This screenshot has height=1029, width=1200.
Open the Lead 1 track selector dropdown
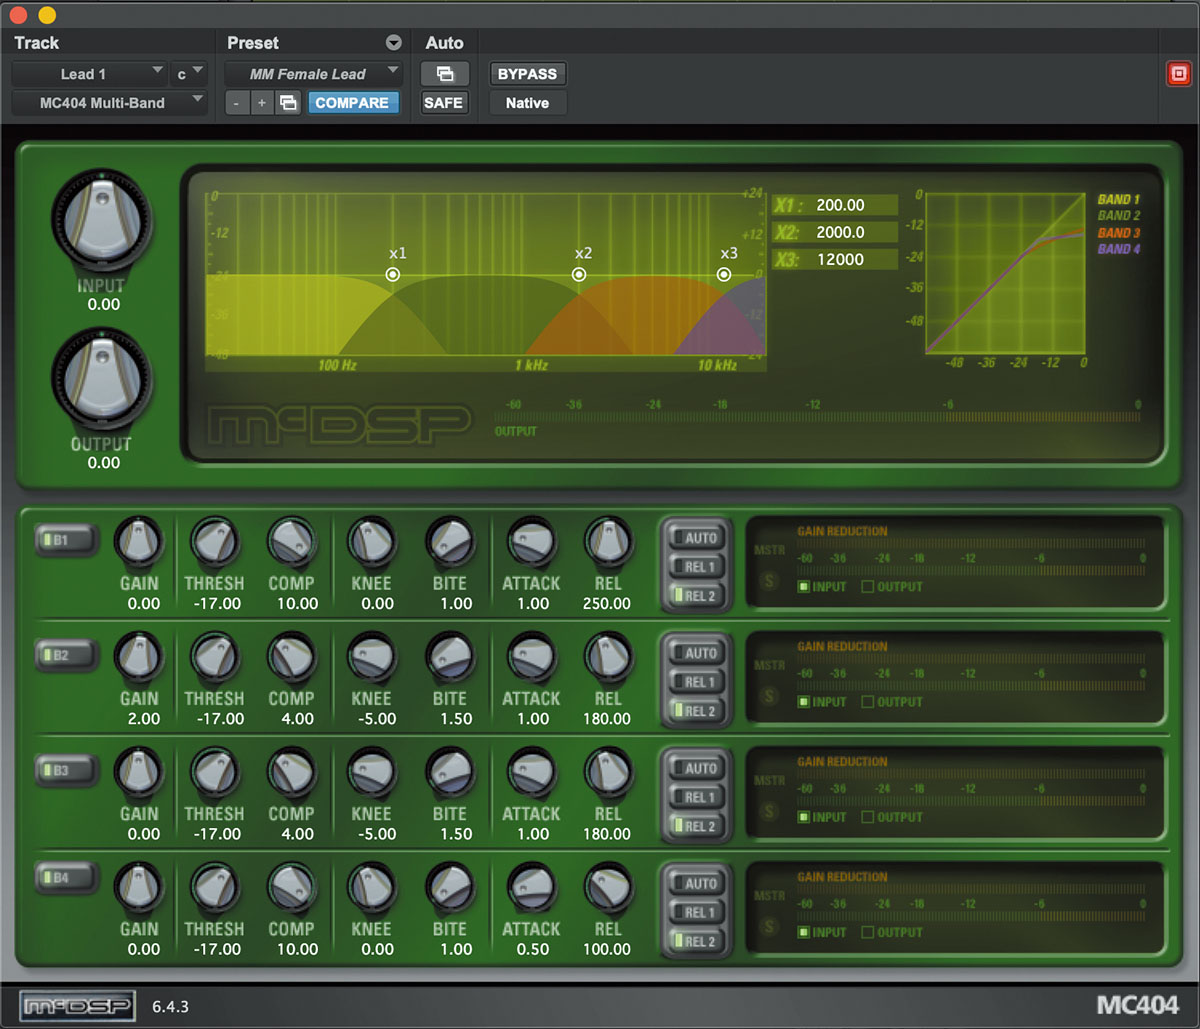88,74
